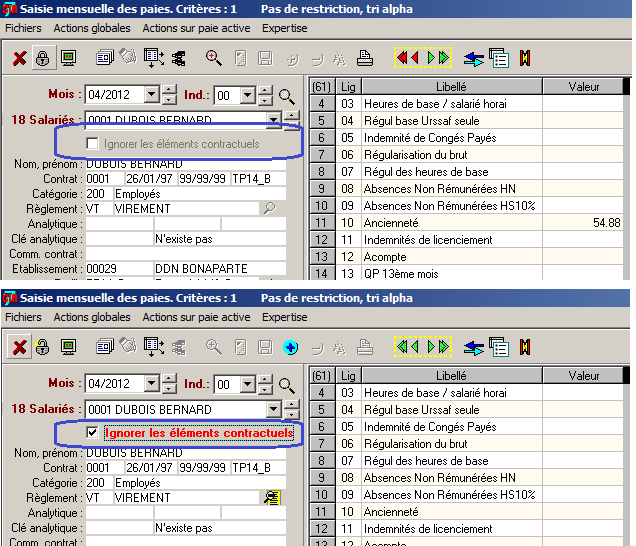
Task: Click the Libellé column header in top window
Action: (x=451, y=87)
